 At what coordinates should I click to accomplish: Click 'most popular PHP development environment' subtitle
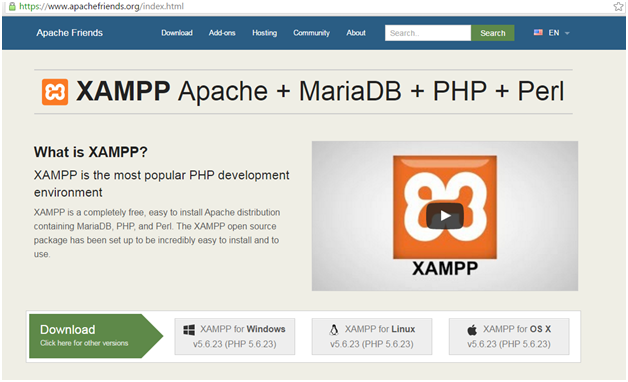161,184
